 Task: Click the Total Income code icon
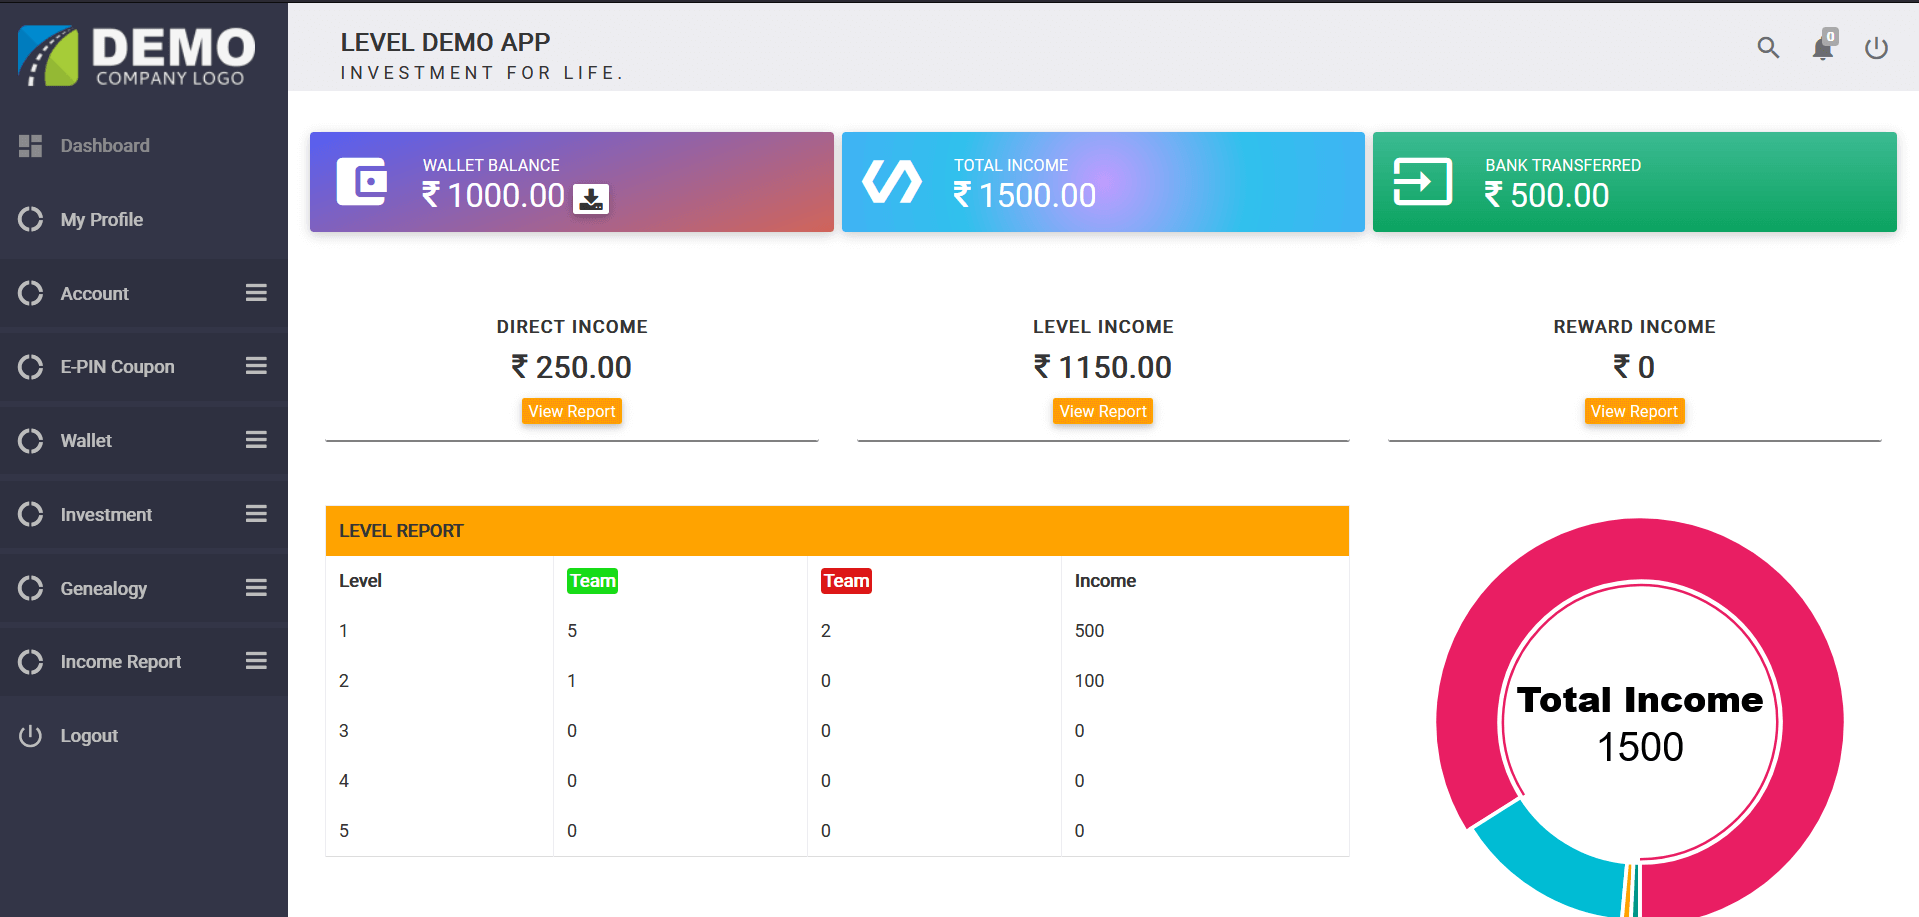click(x=892, y=182)
